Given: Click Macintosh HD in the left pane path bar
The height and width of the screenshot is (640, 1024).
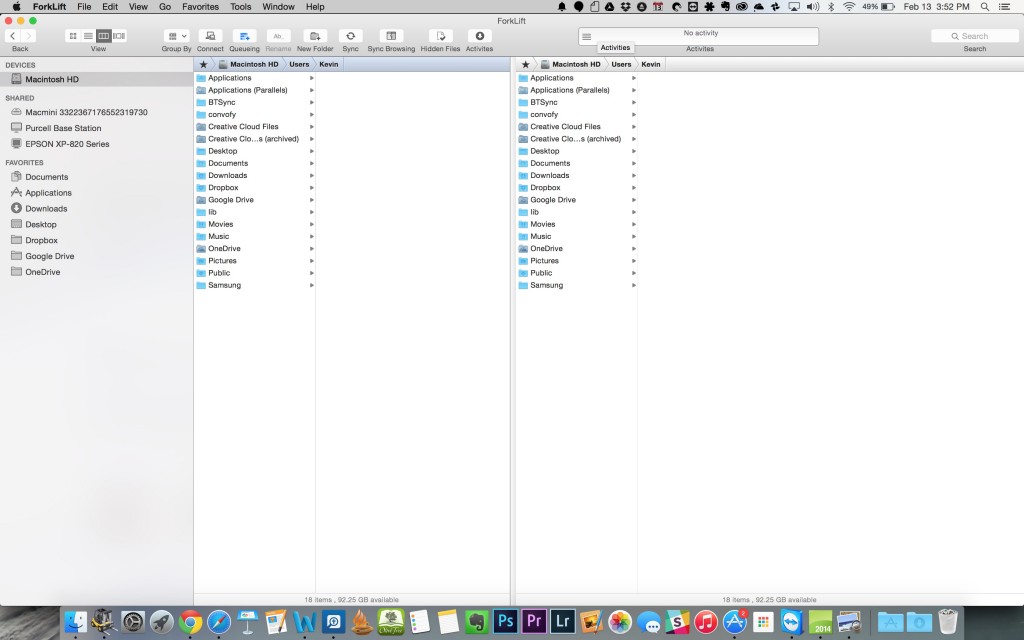Looking at the screenshot, I should [x=254, y=64].
